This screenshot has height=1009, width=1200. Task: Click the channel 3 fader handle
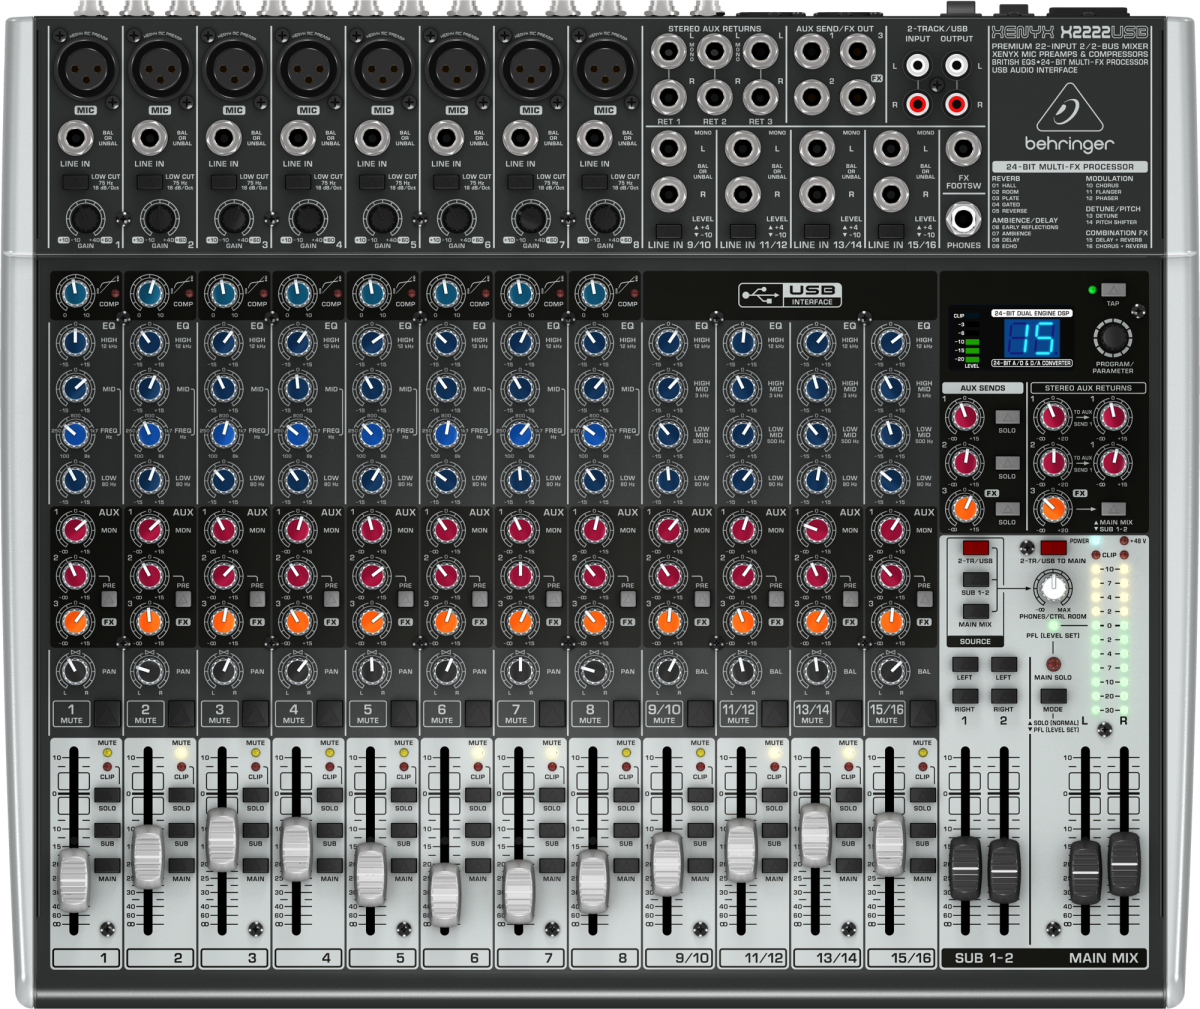tap(221, 838)
